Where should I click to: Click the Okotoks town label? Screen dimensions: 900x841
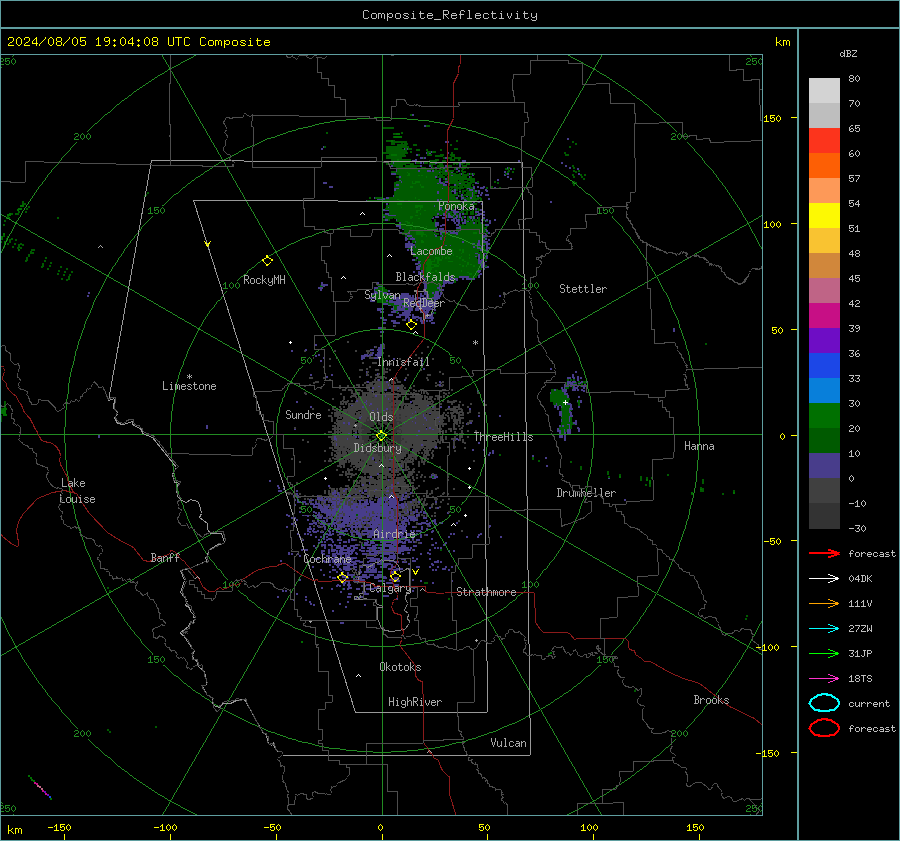pyautogui.click(x=400, y=667)
